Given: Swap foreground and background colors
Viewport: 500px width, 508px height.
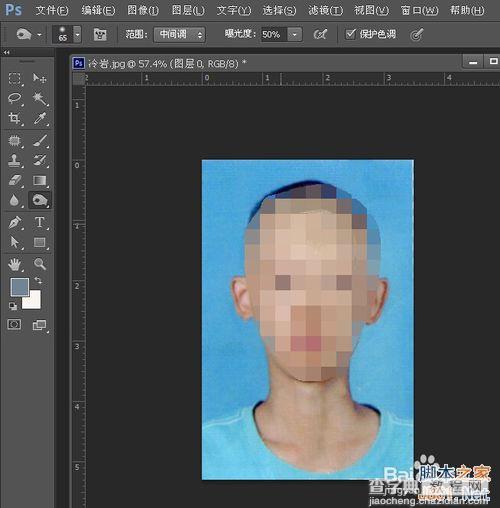Looking at the screenshot, I should tap(38, 281).
